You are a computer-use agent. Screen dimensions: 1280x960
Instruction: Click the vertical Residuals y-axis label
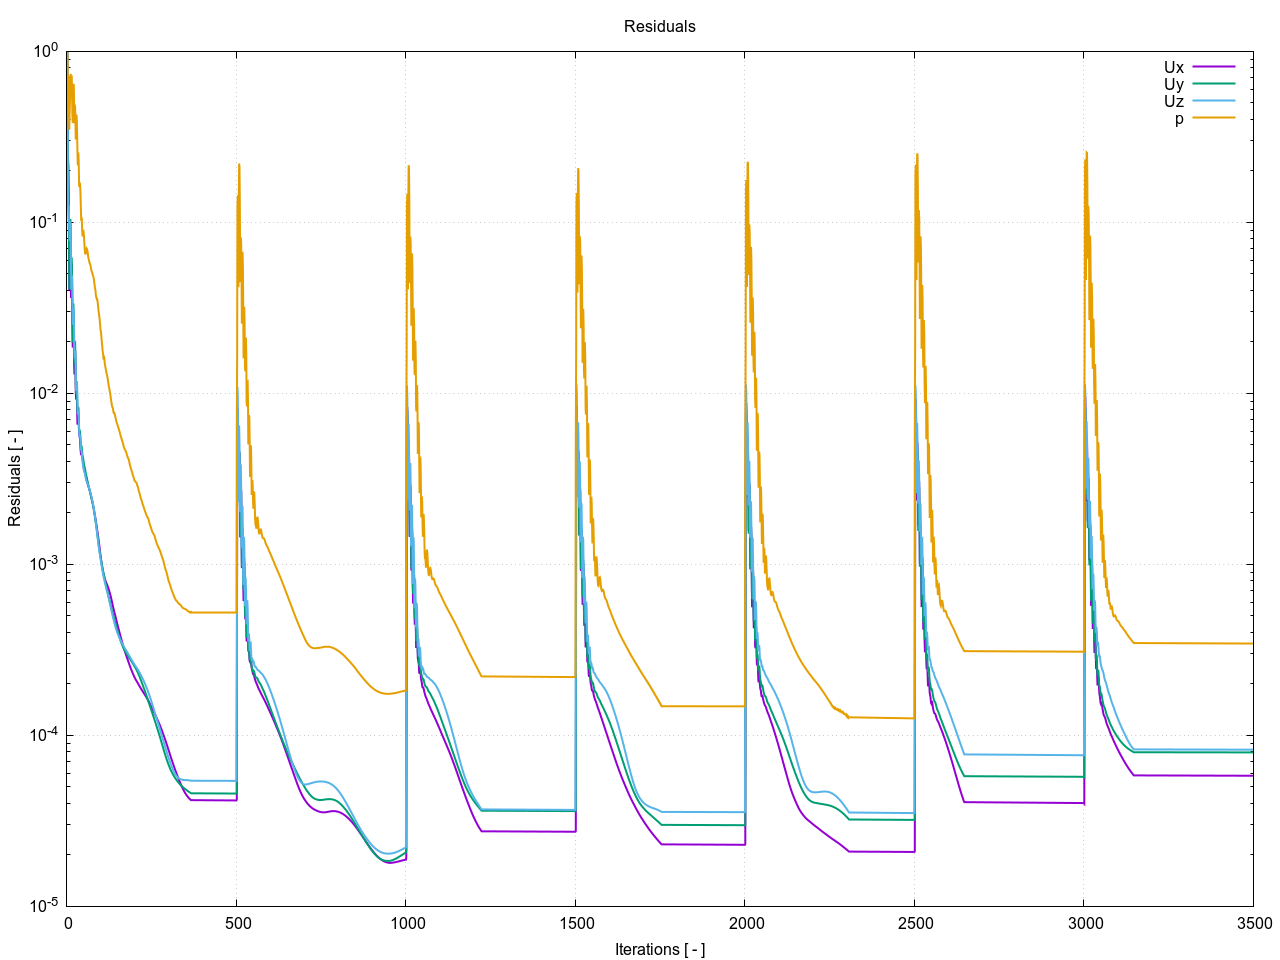[x=15, y=478]
